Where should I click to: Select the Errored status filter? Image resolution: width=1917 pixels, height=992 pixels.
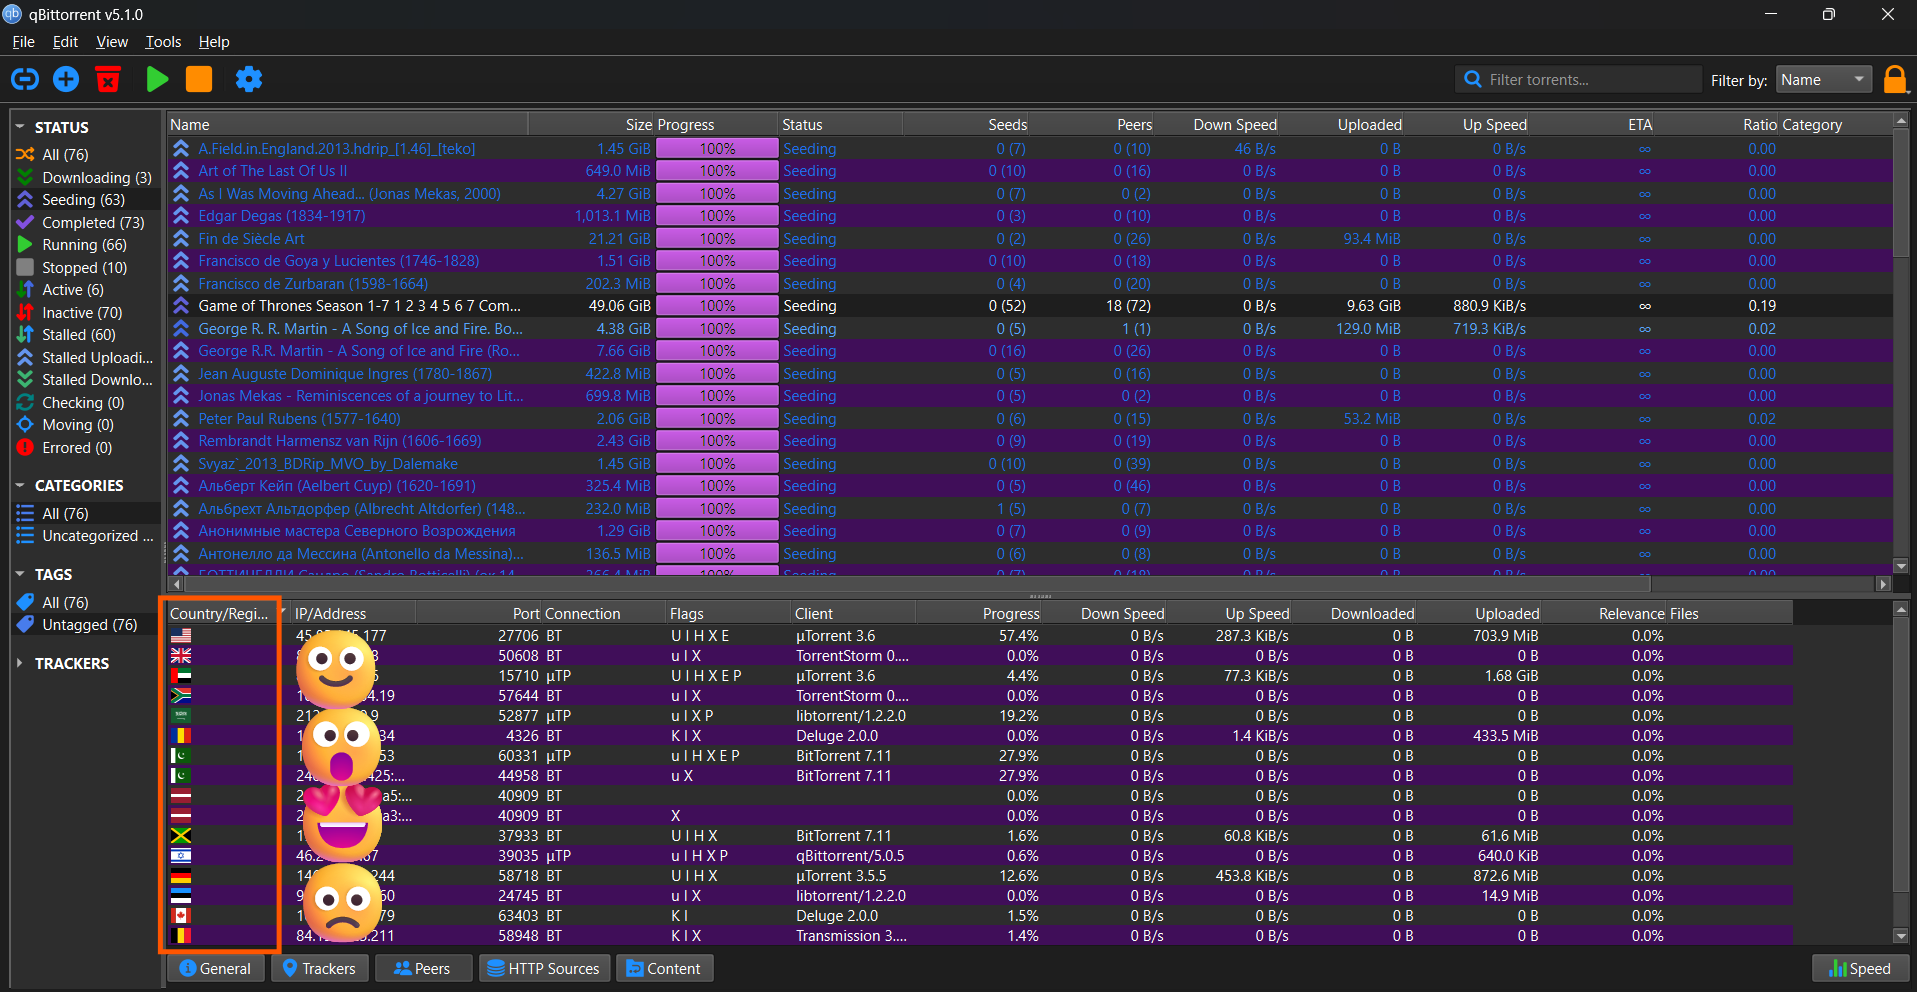coord(76,448)
